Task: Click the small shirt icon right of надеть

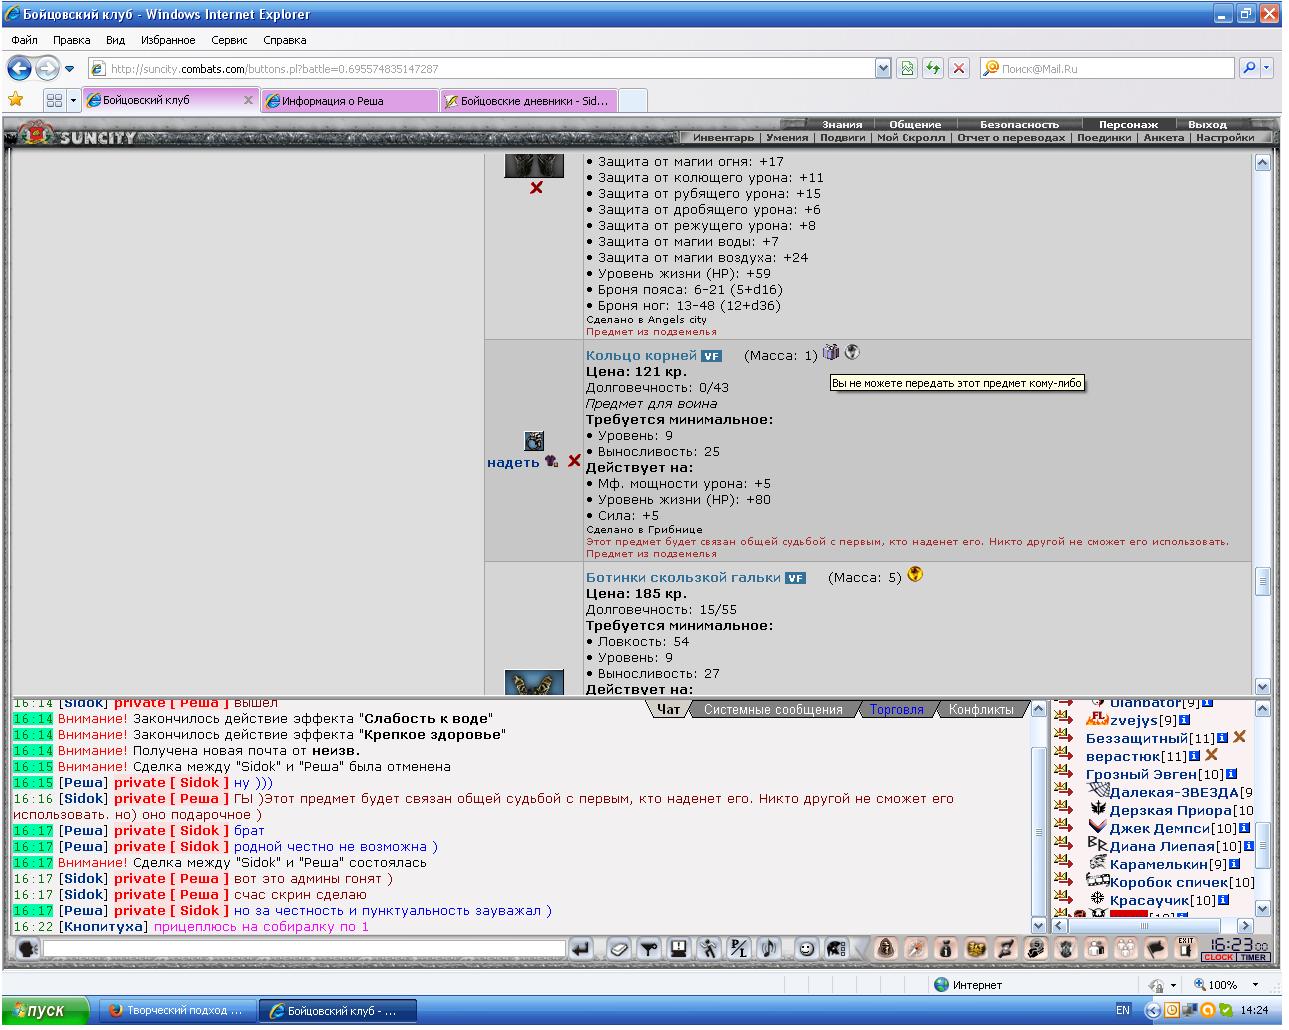Action: [x=551, y=461]
